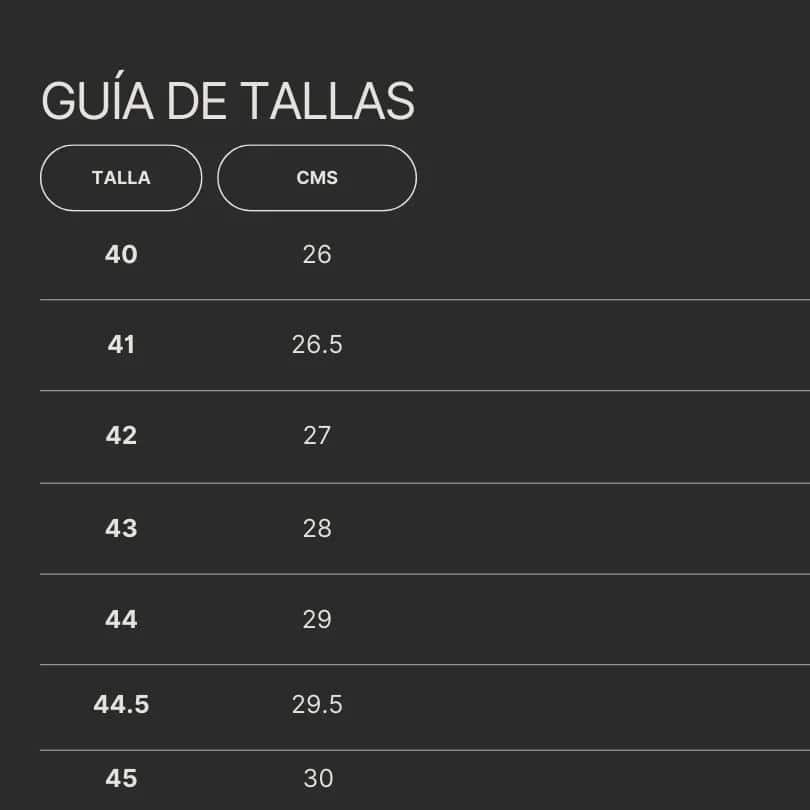Click the divider line below size 44.5

(425, 750)
